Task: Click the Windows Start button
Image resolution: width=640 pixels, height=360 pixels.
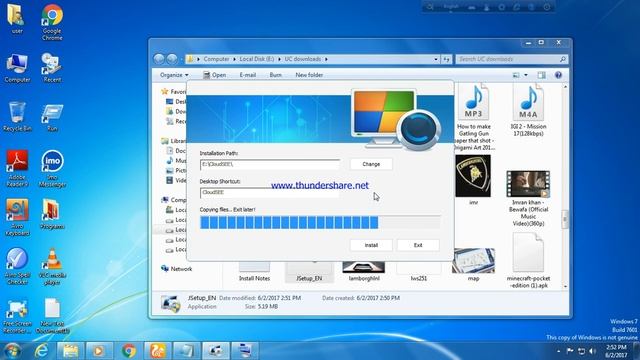Action: pyautogui.click(x=12, y=351)
